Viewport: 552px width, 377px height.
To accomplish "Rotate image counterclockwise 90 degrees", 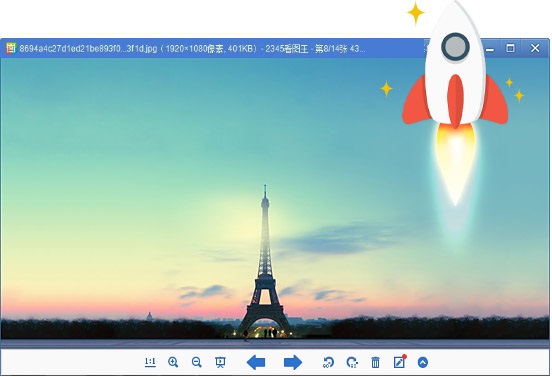I will 328,363.
